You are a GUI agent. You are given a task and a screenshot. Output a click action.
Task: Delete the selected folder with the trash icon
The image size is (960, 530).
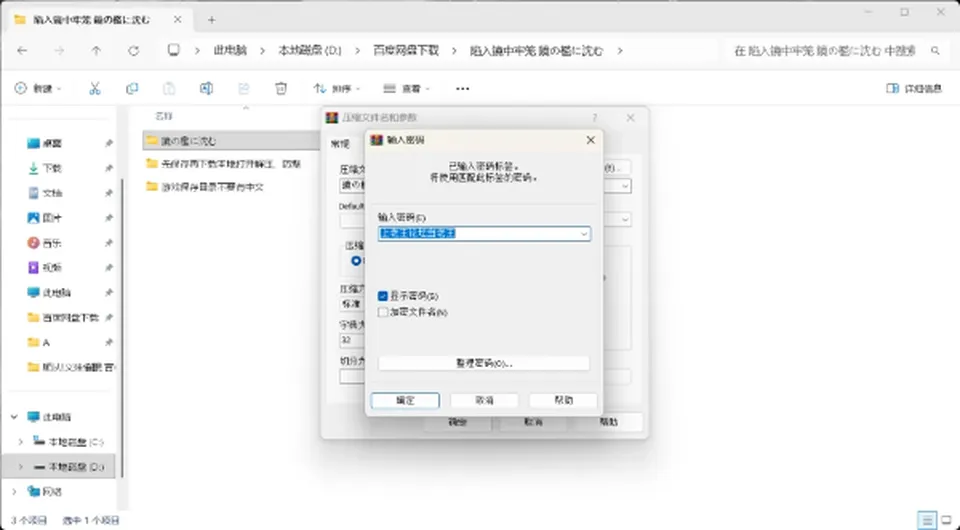[x=281, y=89]
